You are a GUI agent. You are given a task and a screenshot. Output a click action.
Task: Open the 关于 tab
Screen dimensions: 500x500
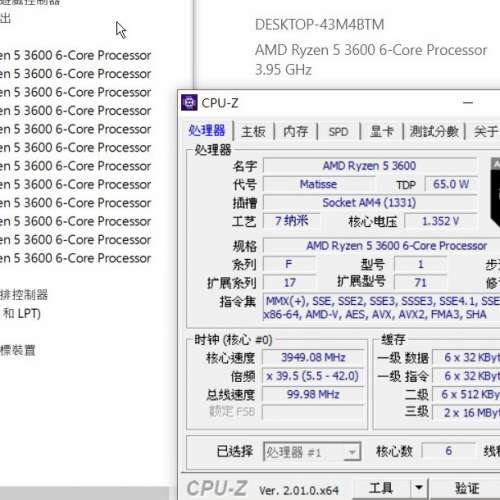pos(485,131)
